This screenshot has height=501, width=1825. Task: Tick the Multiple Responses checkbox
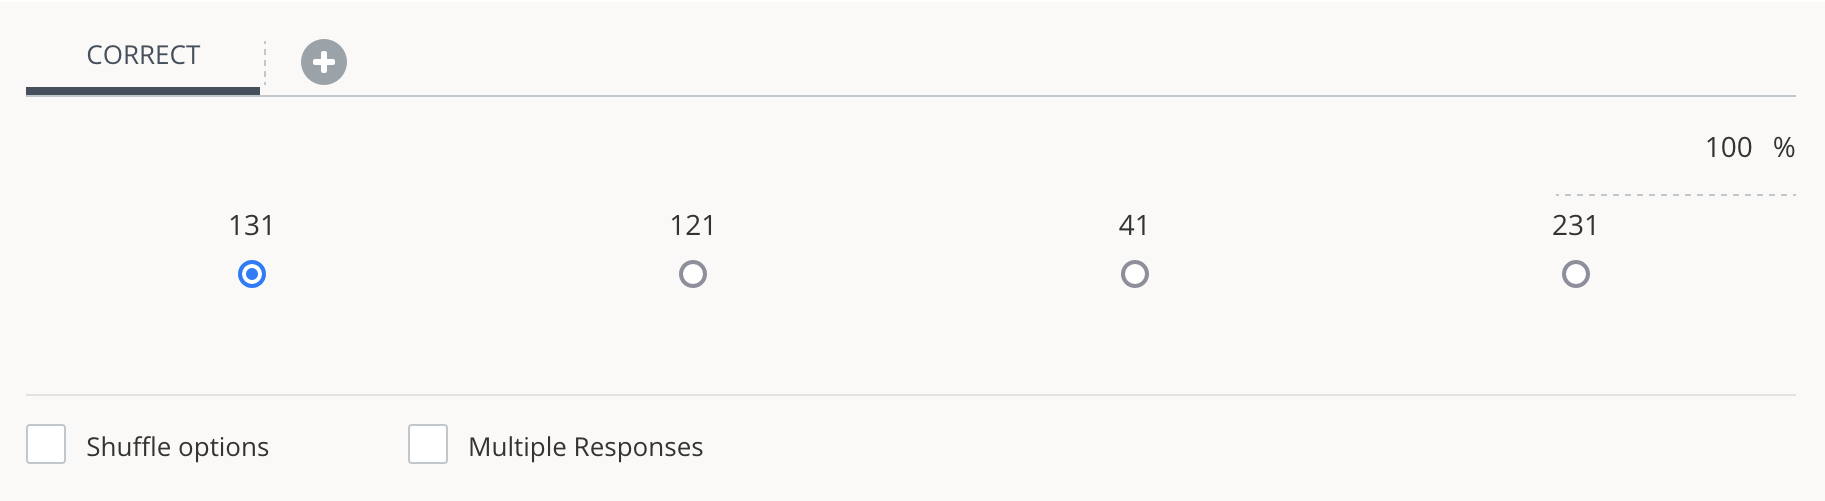[428, 444]
